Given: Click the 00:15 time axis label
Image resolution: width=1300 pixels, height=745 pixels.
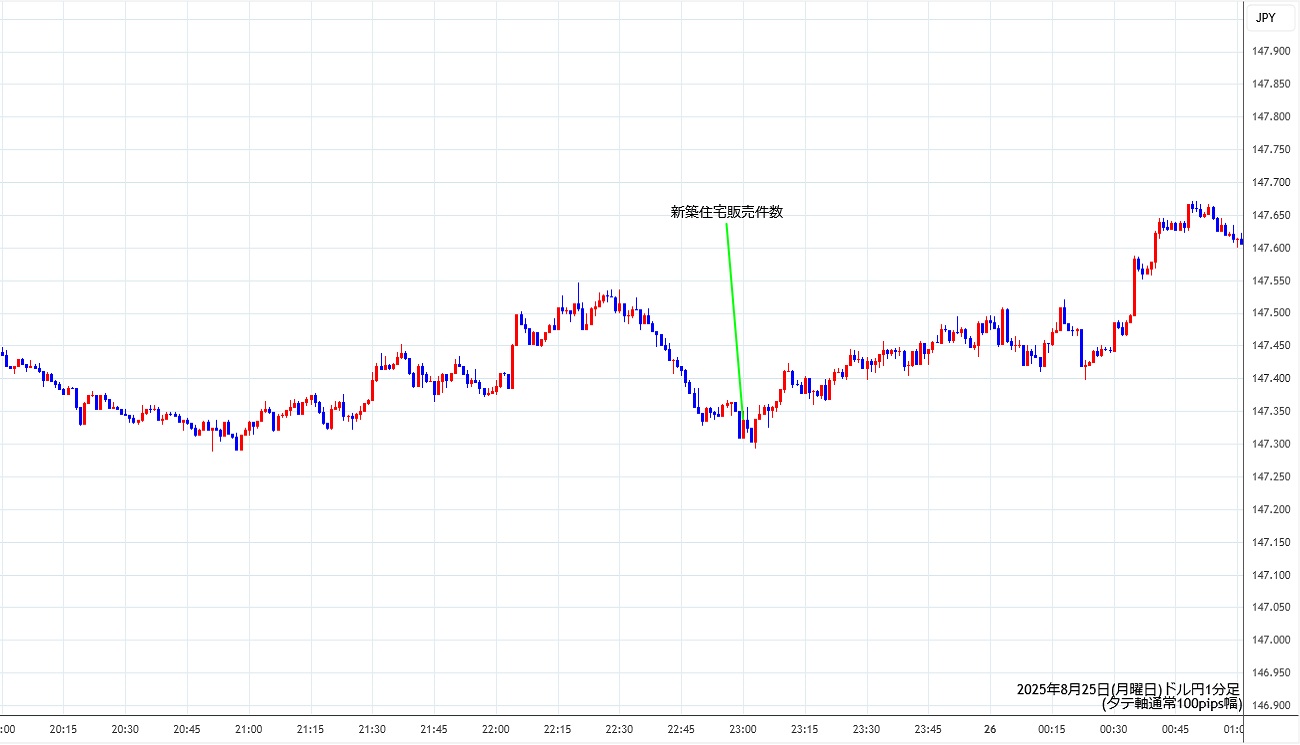Looking at the screenshot, I should [1051, 730].
